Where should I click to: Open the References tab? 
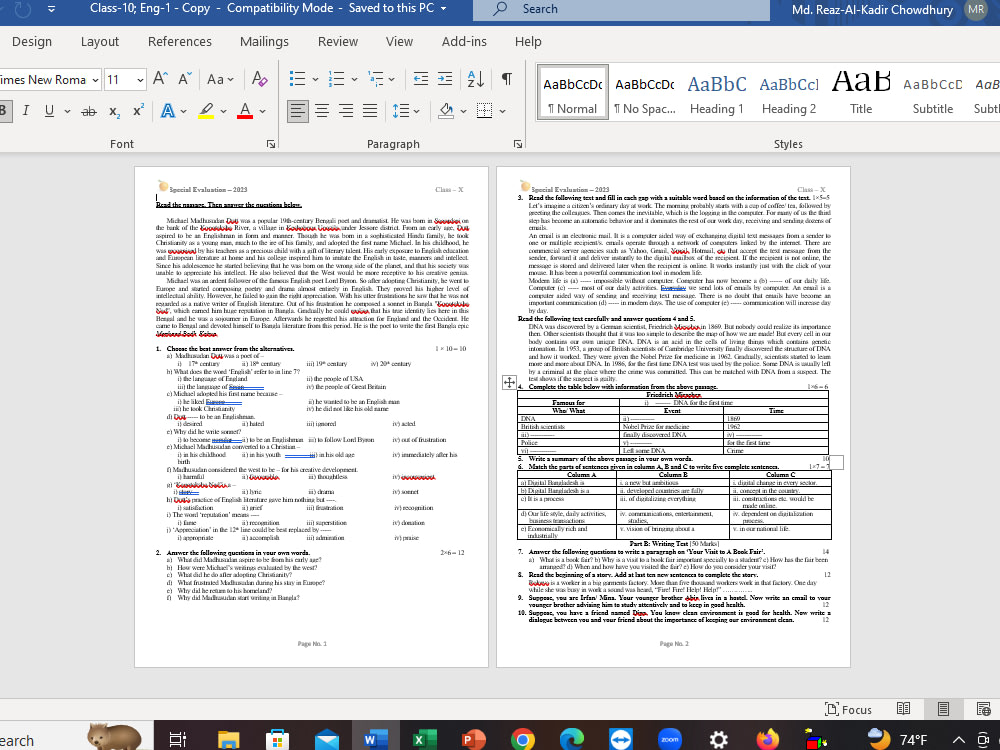[180, 41]
